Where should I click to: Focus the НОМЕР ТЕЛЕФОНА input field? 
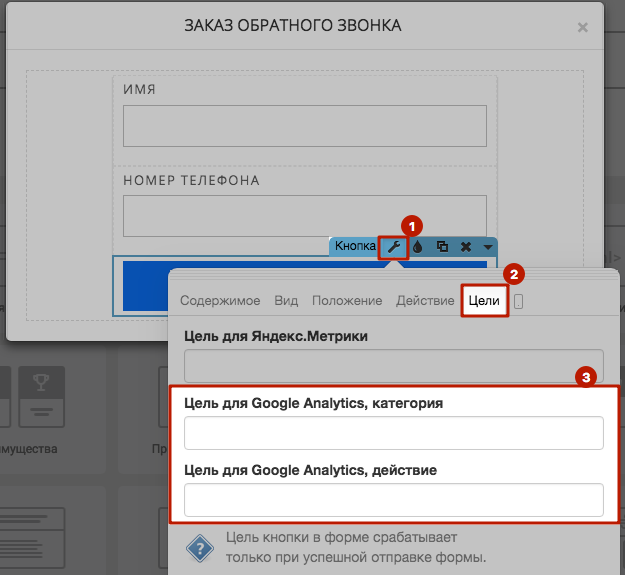click(x=305, y=216)
